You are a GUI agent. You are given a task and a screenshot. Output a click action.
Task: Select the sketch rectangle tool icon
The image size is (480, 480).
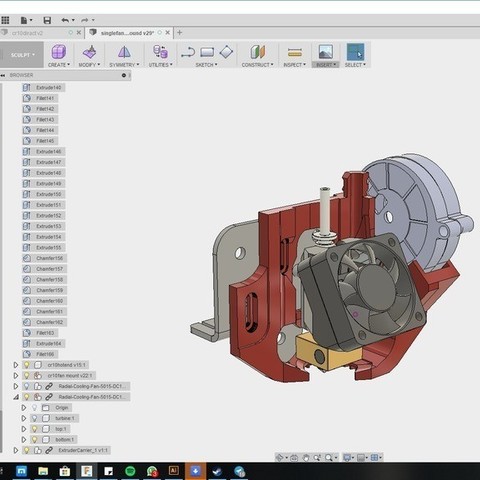207,52
